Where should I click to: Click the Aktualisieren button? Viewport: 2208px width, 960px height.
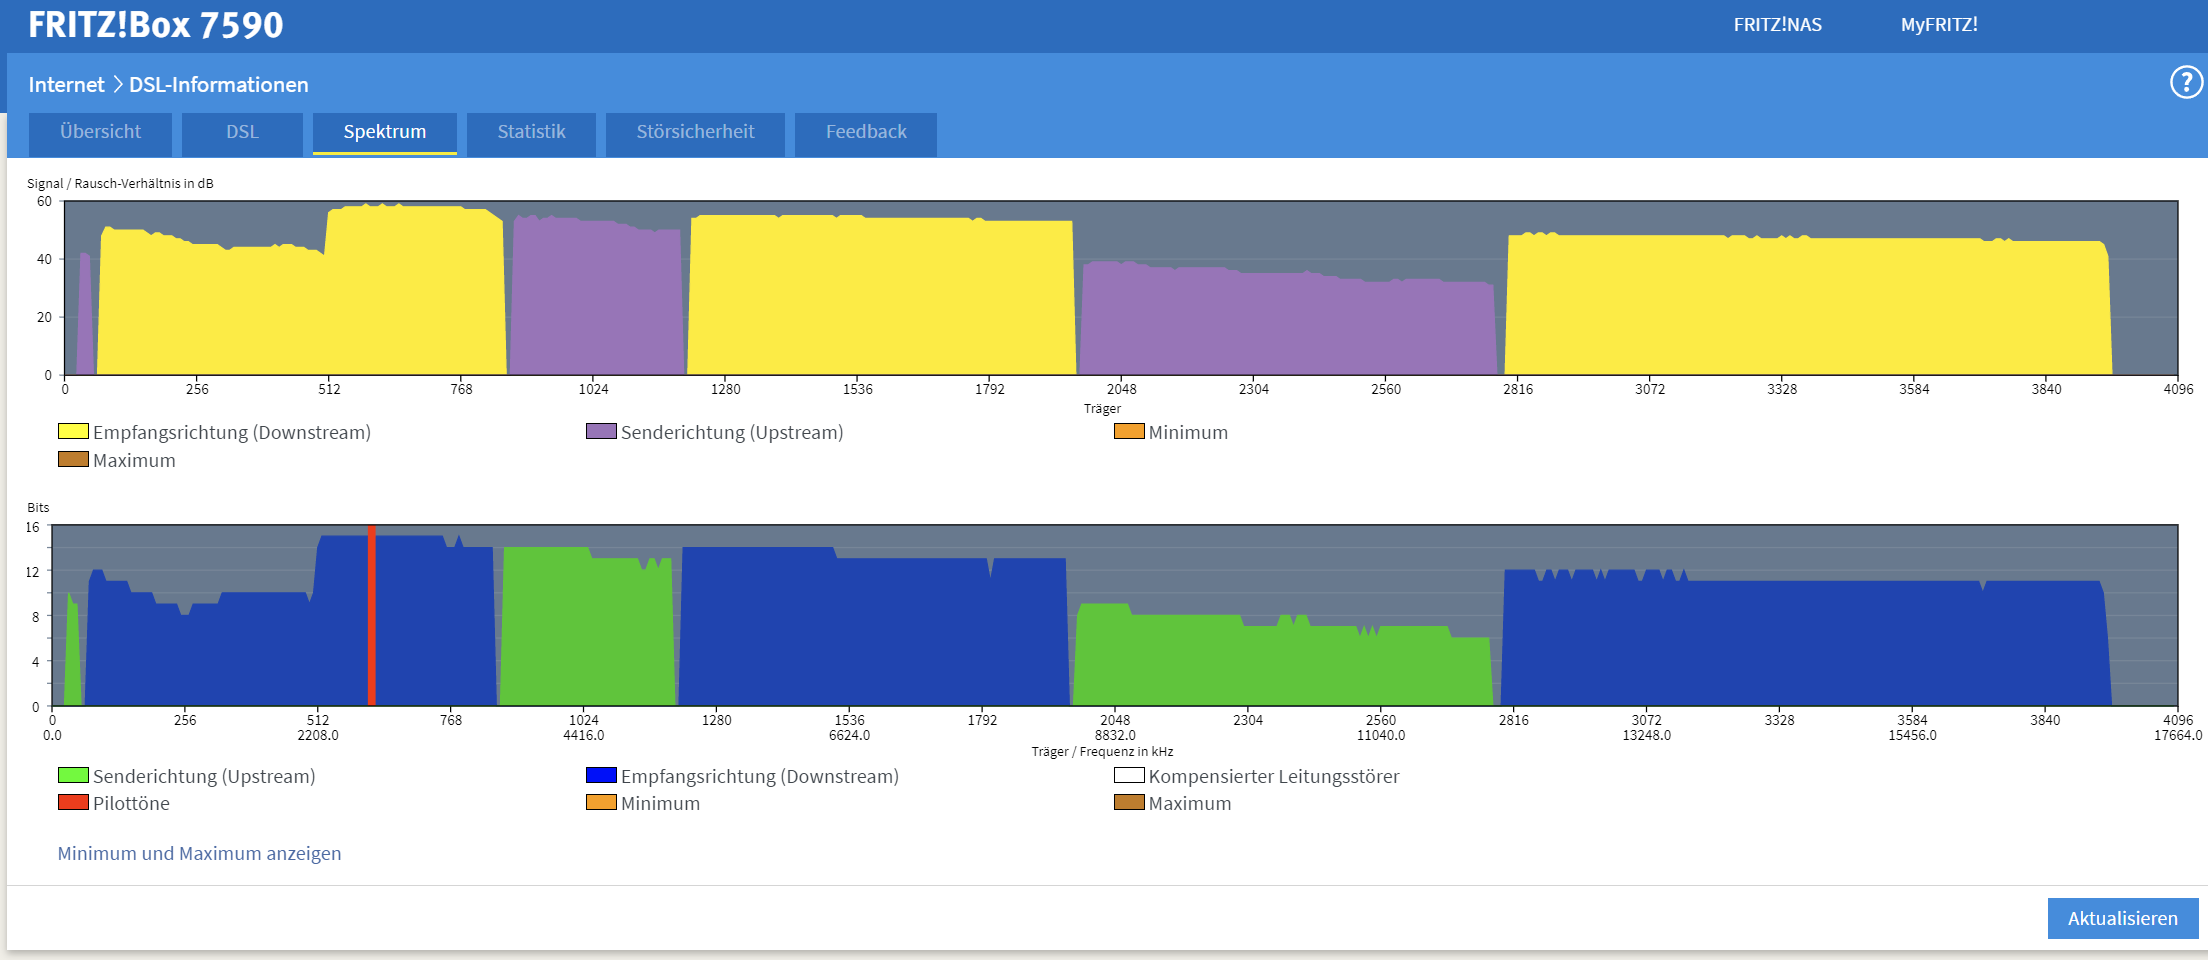tap(2122, 918)
